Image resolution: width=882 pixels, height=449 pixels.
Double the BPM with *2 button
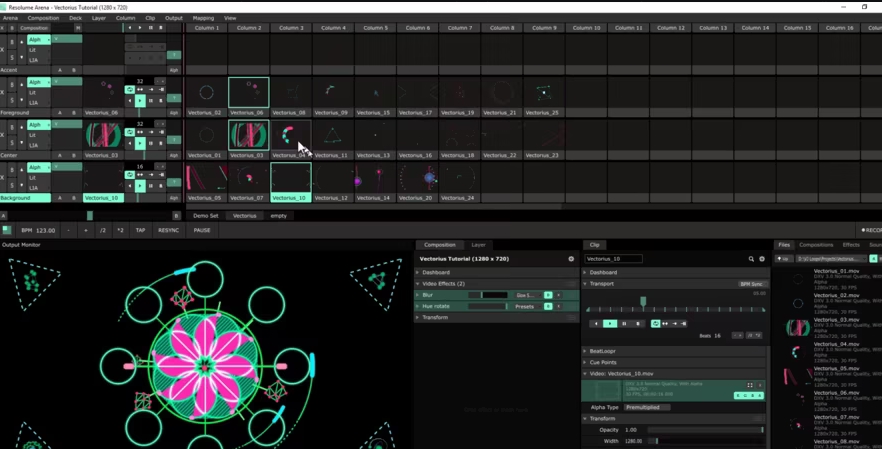120,230
